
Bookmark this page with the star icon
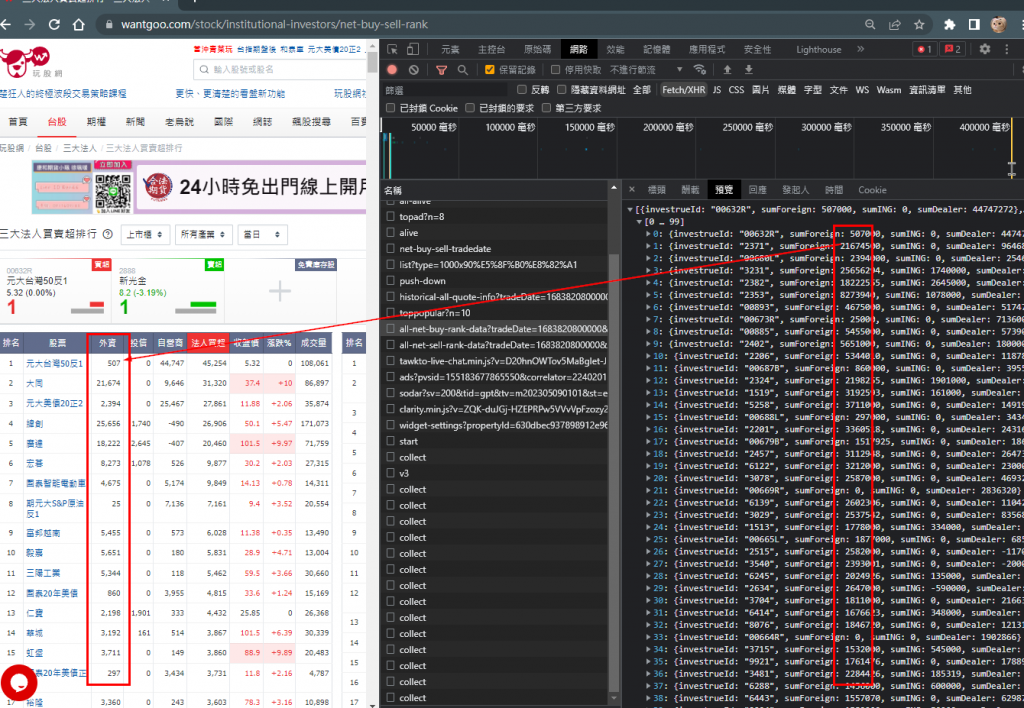click(920, 25)
